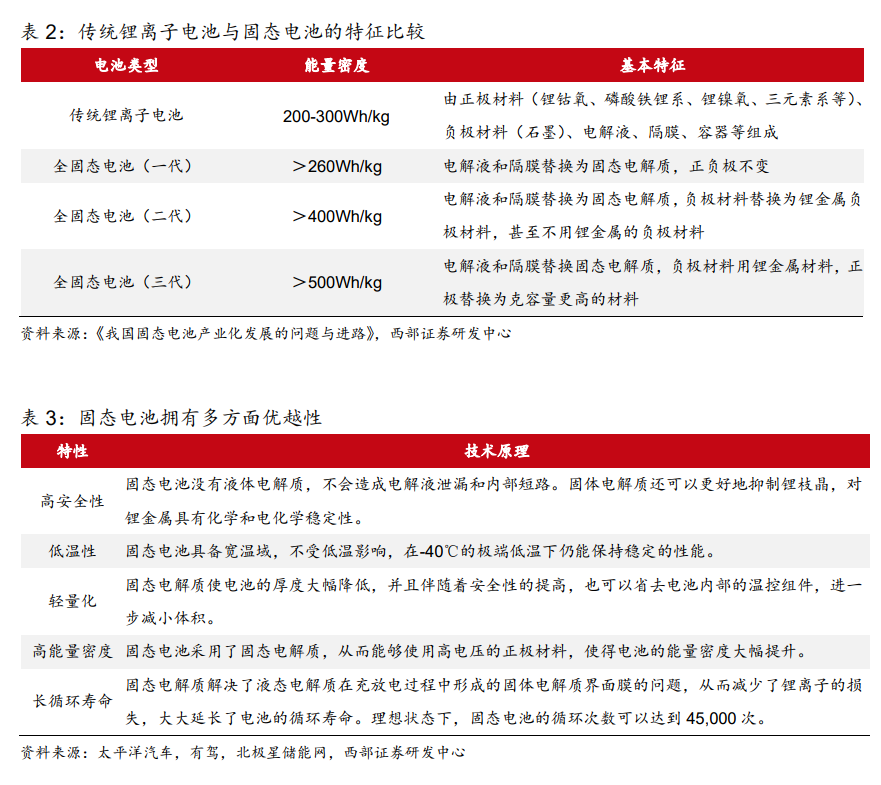Select the 特性 column header
881x785 pixels.
pyautogui.click(x=72, y=451)
